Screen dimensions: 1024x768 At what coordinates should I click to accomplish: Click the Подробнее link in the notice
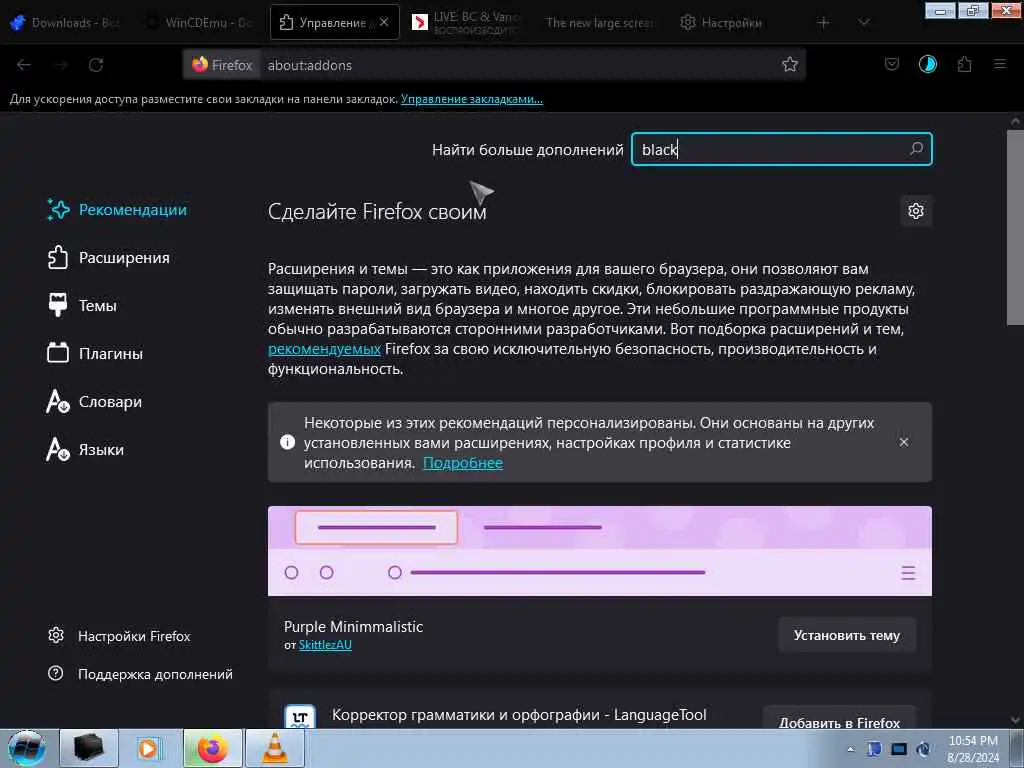(x=463, y=463)
